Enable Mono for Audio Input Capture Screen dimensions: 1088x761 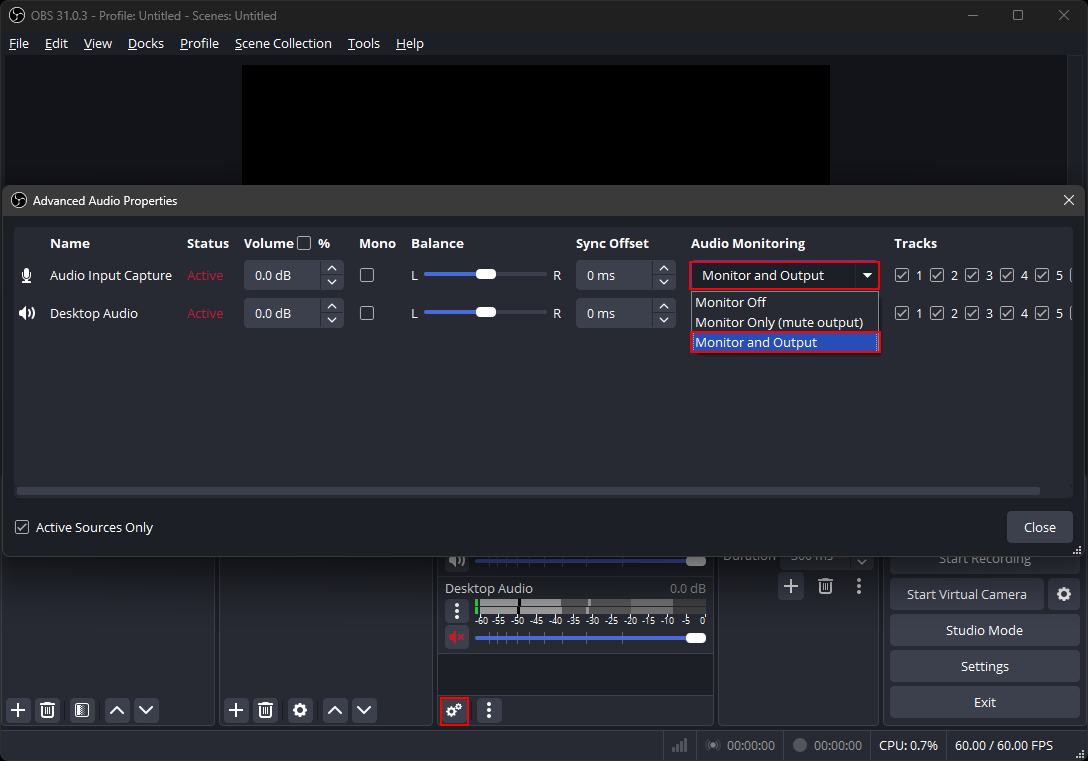[x=367, y=275]
